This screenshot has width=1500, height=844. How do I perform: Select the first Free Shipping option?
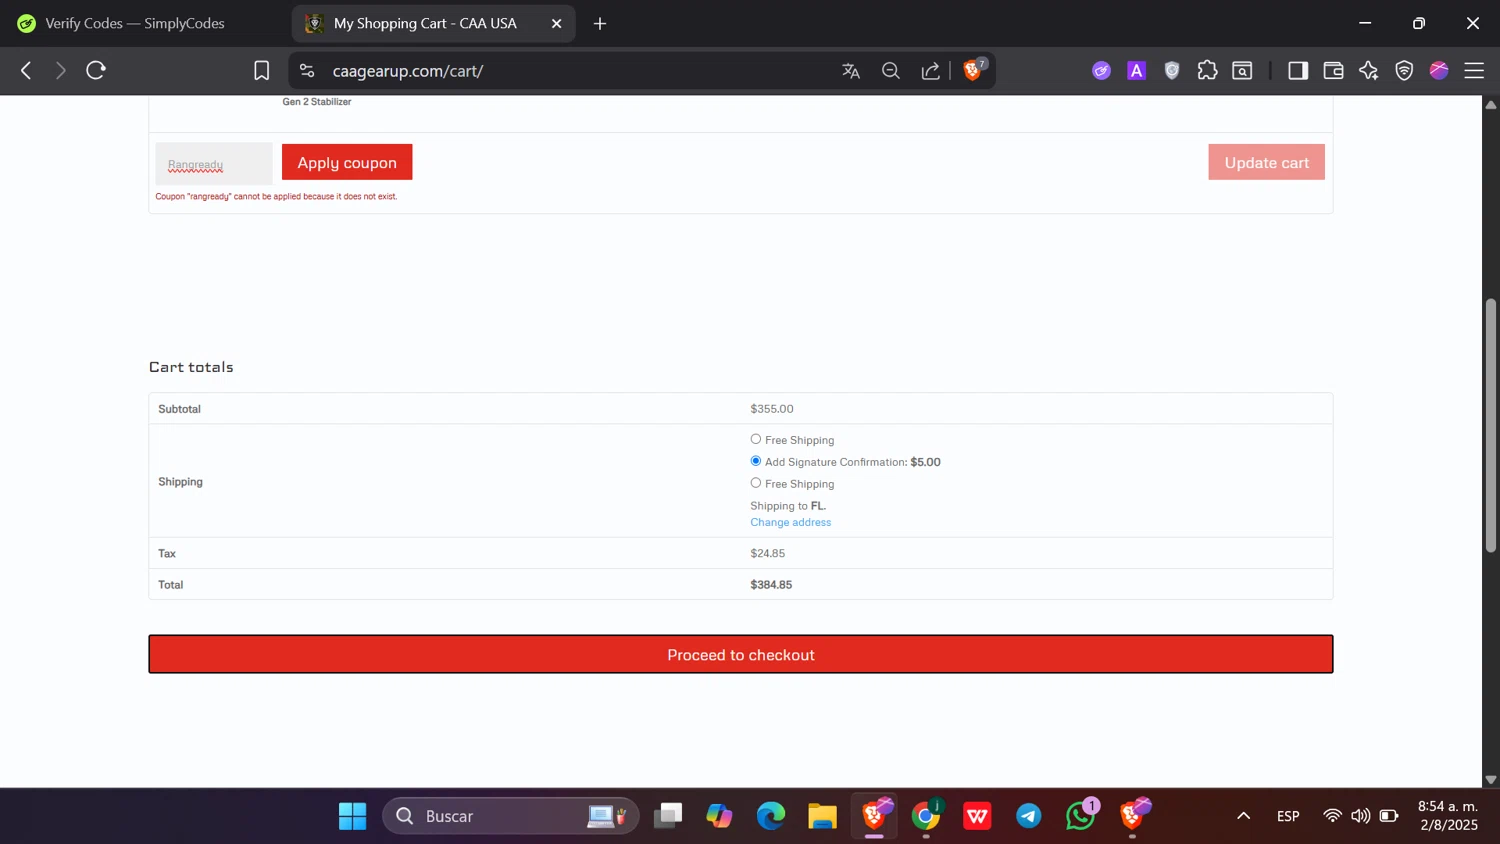756,439
